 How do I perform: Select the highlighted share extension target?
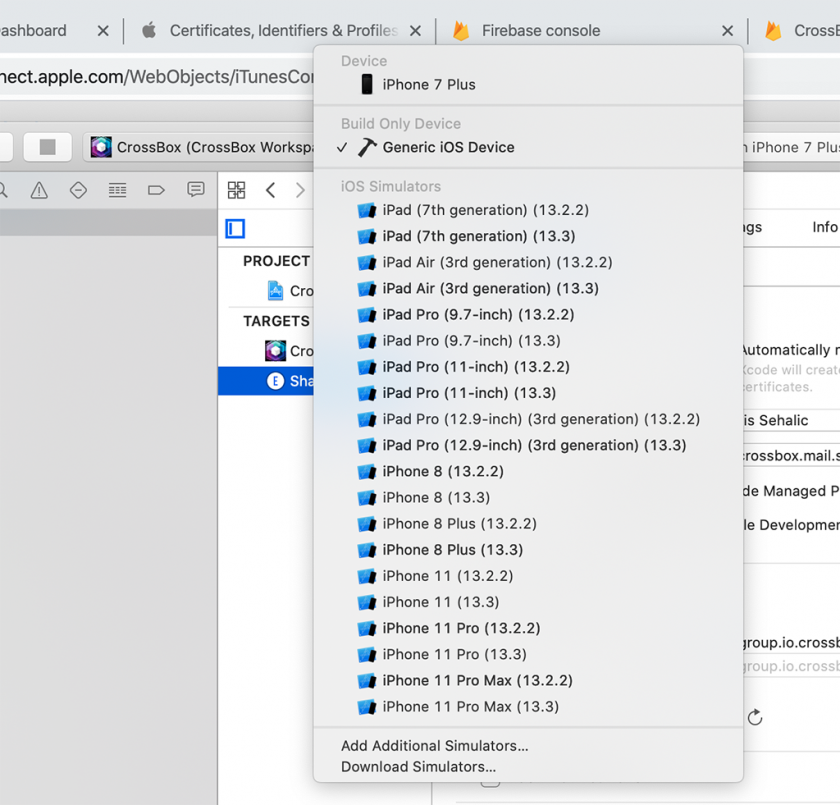(266, 381)
